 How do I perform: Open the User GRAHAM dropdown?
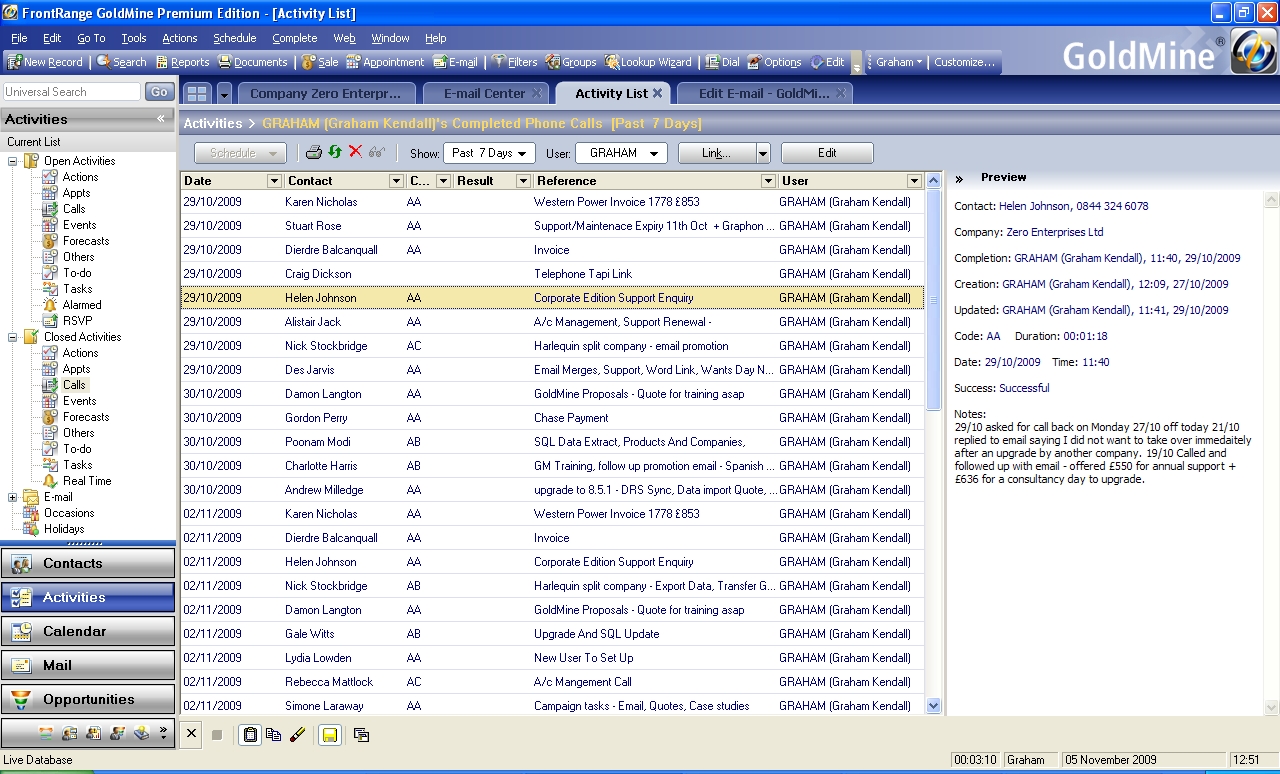click(621, 153)
